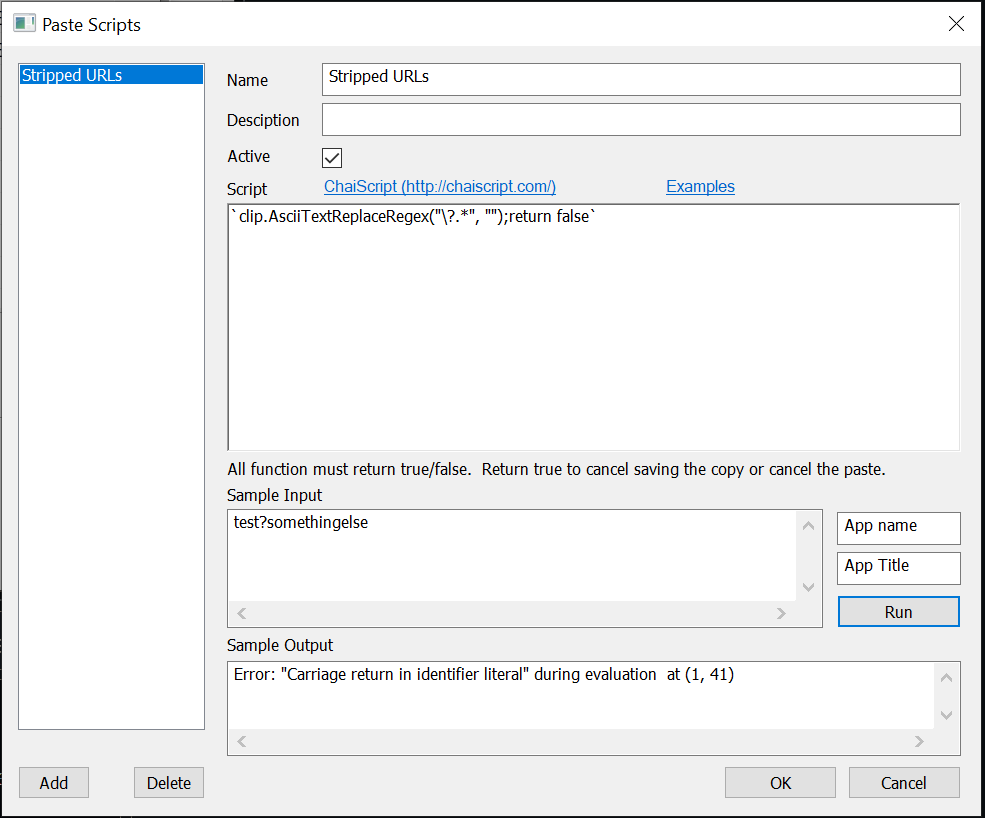Uncheck the Active checkbox

click(x=332, y=158)
